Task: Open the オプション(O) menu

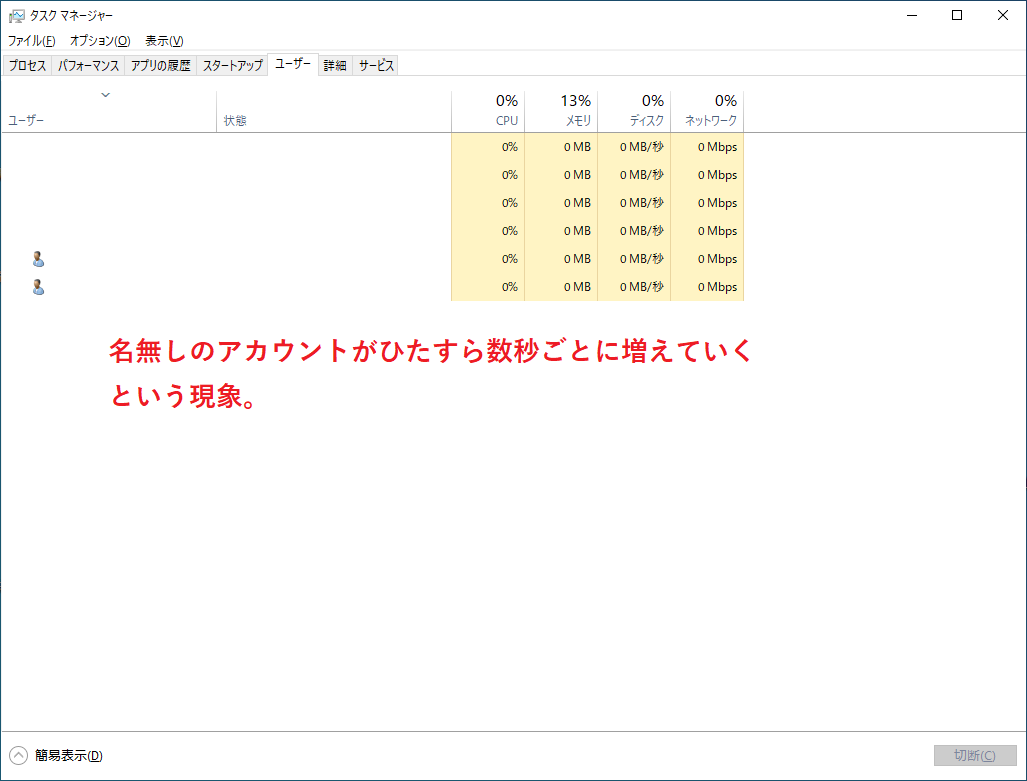Action: pos(99,41)
